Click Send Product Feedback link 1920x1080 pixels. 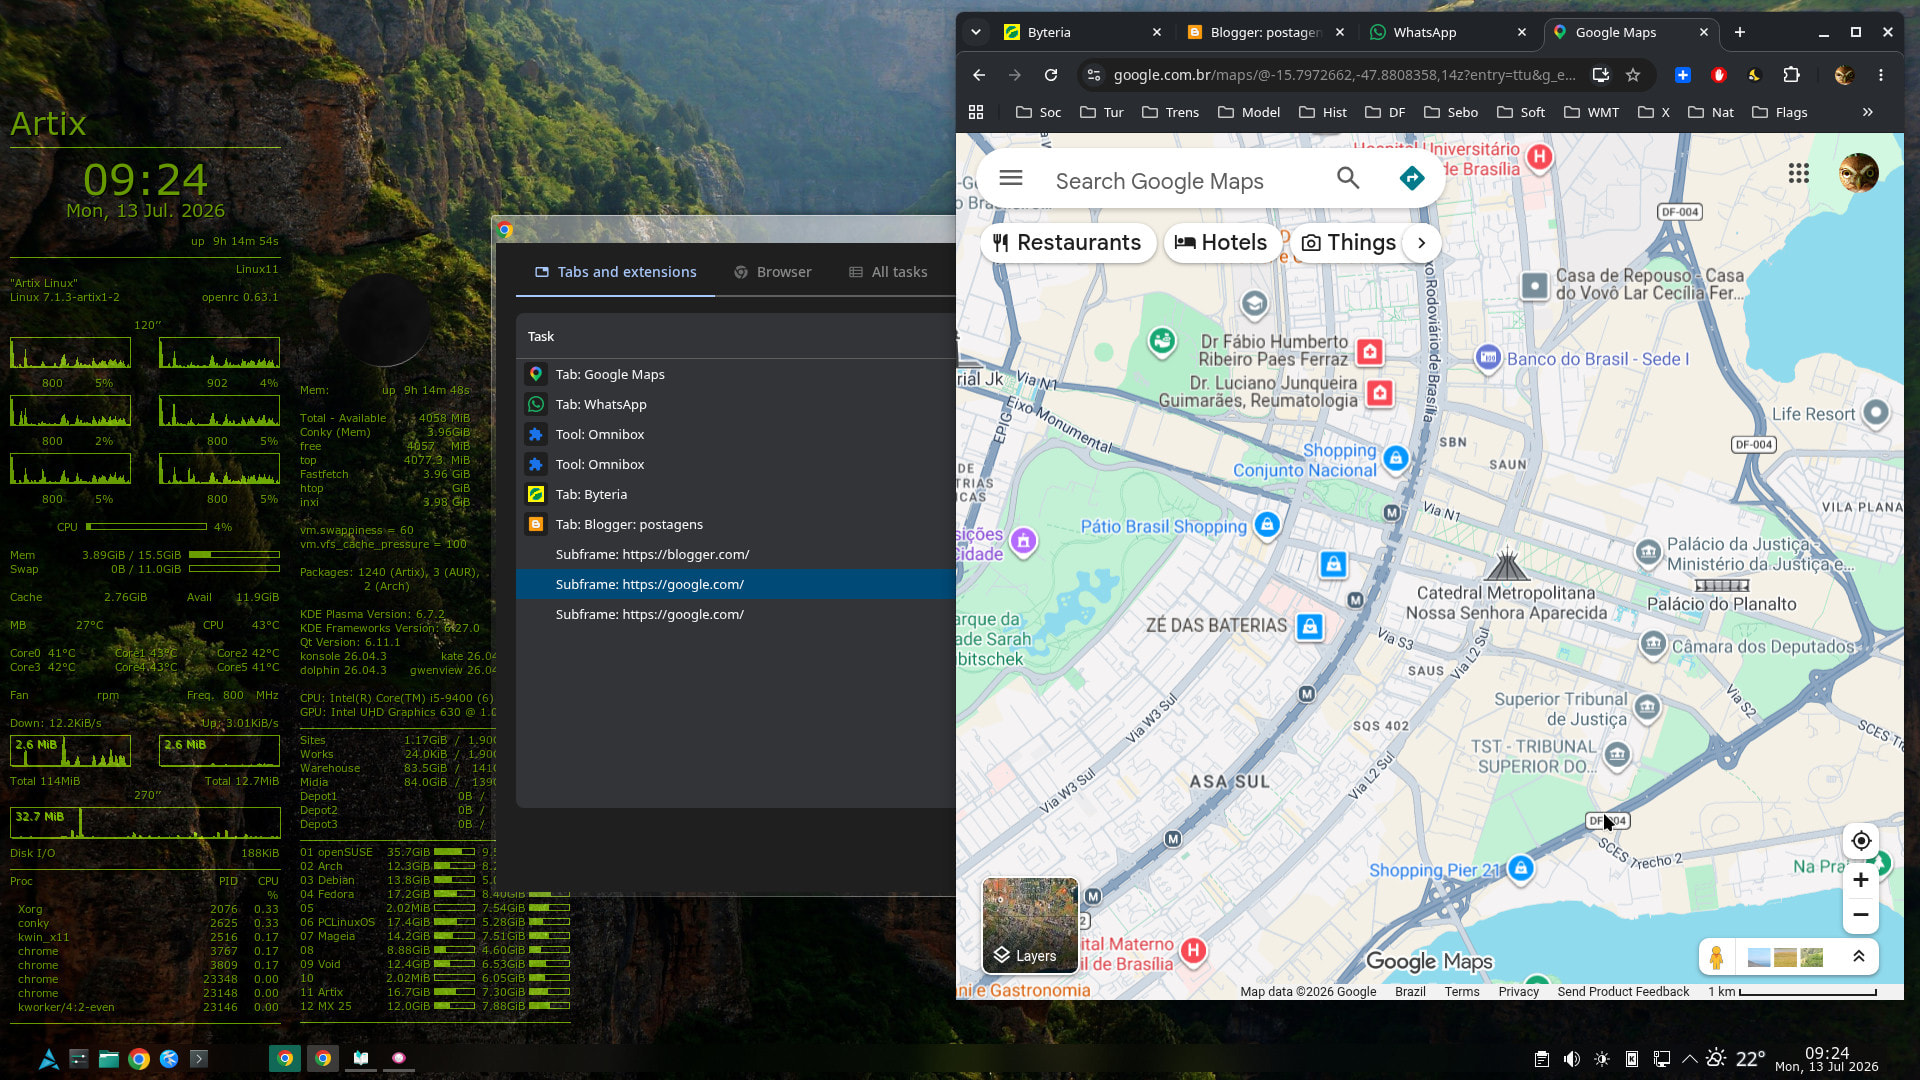(1623, 992)
